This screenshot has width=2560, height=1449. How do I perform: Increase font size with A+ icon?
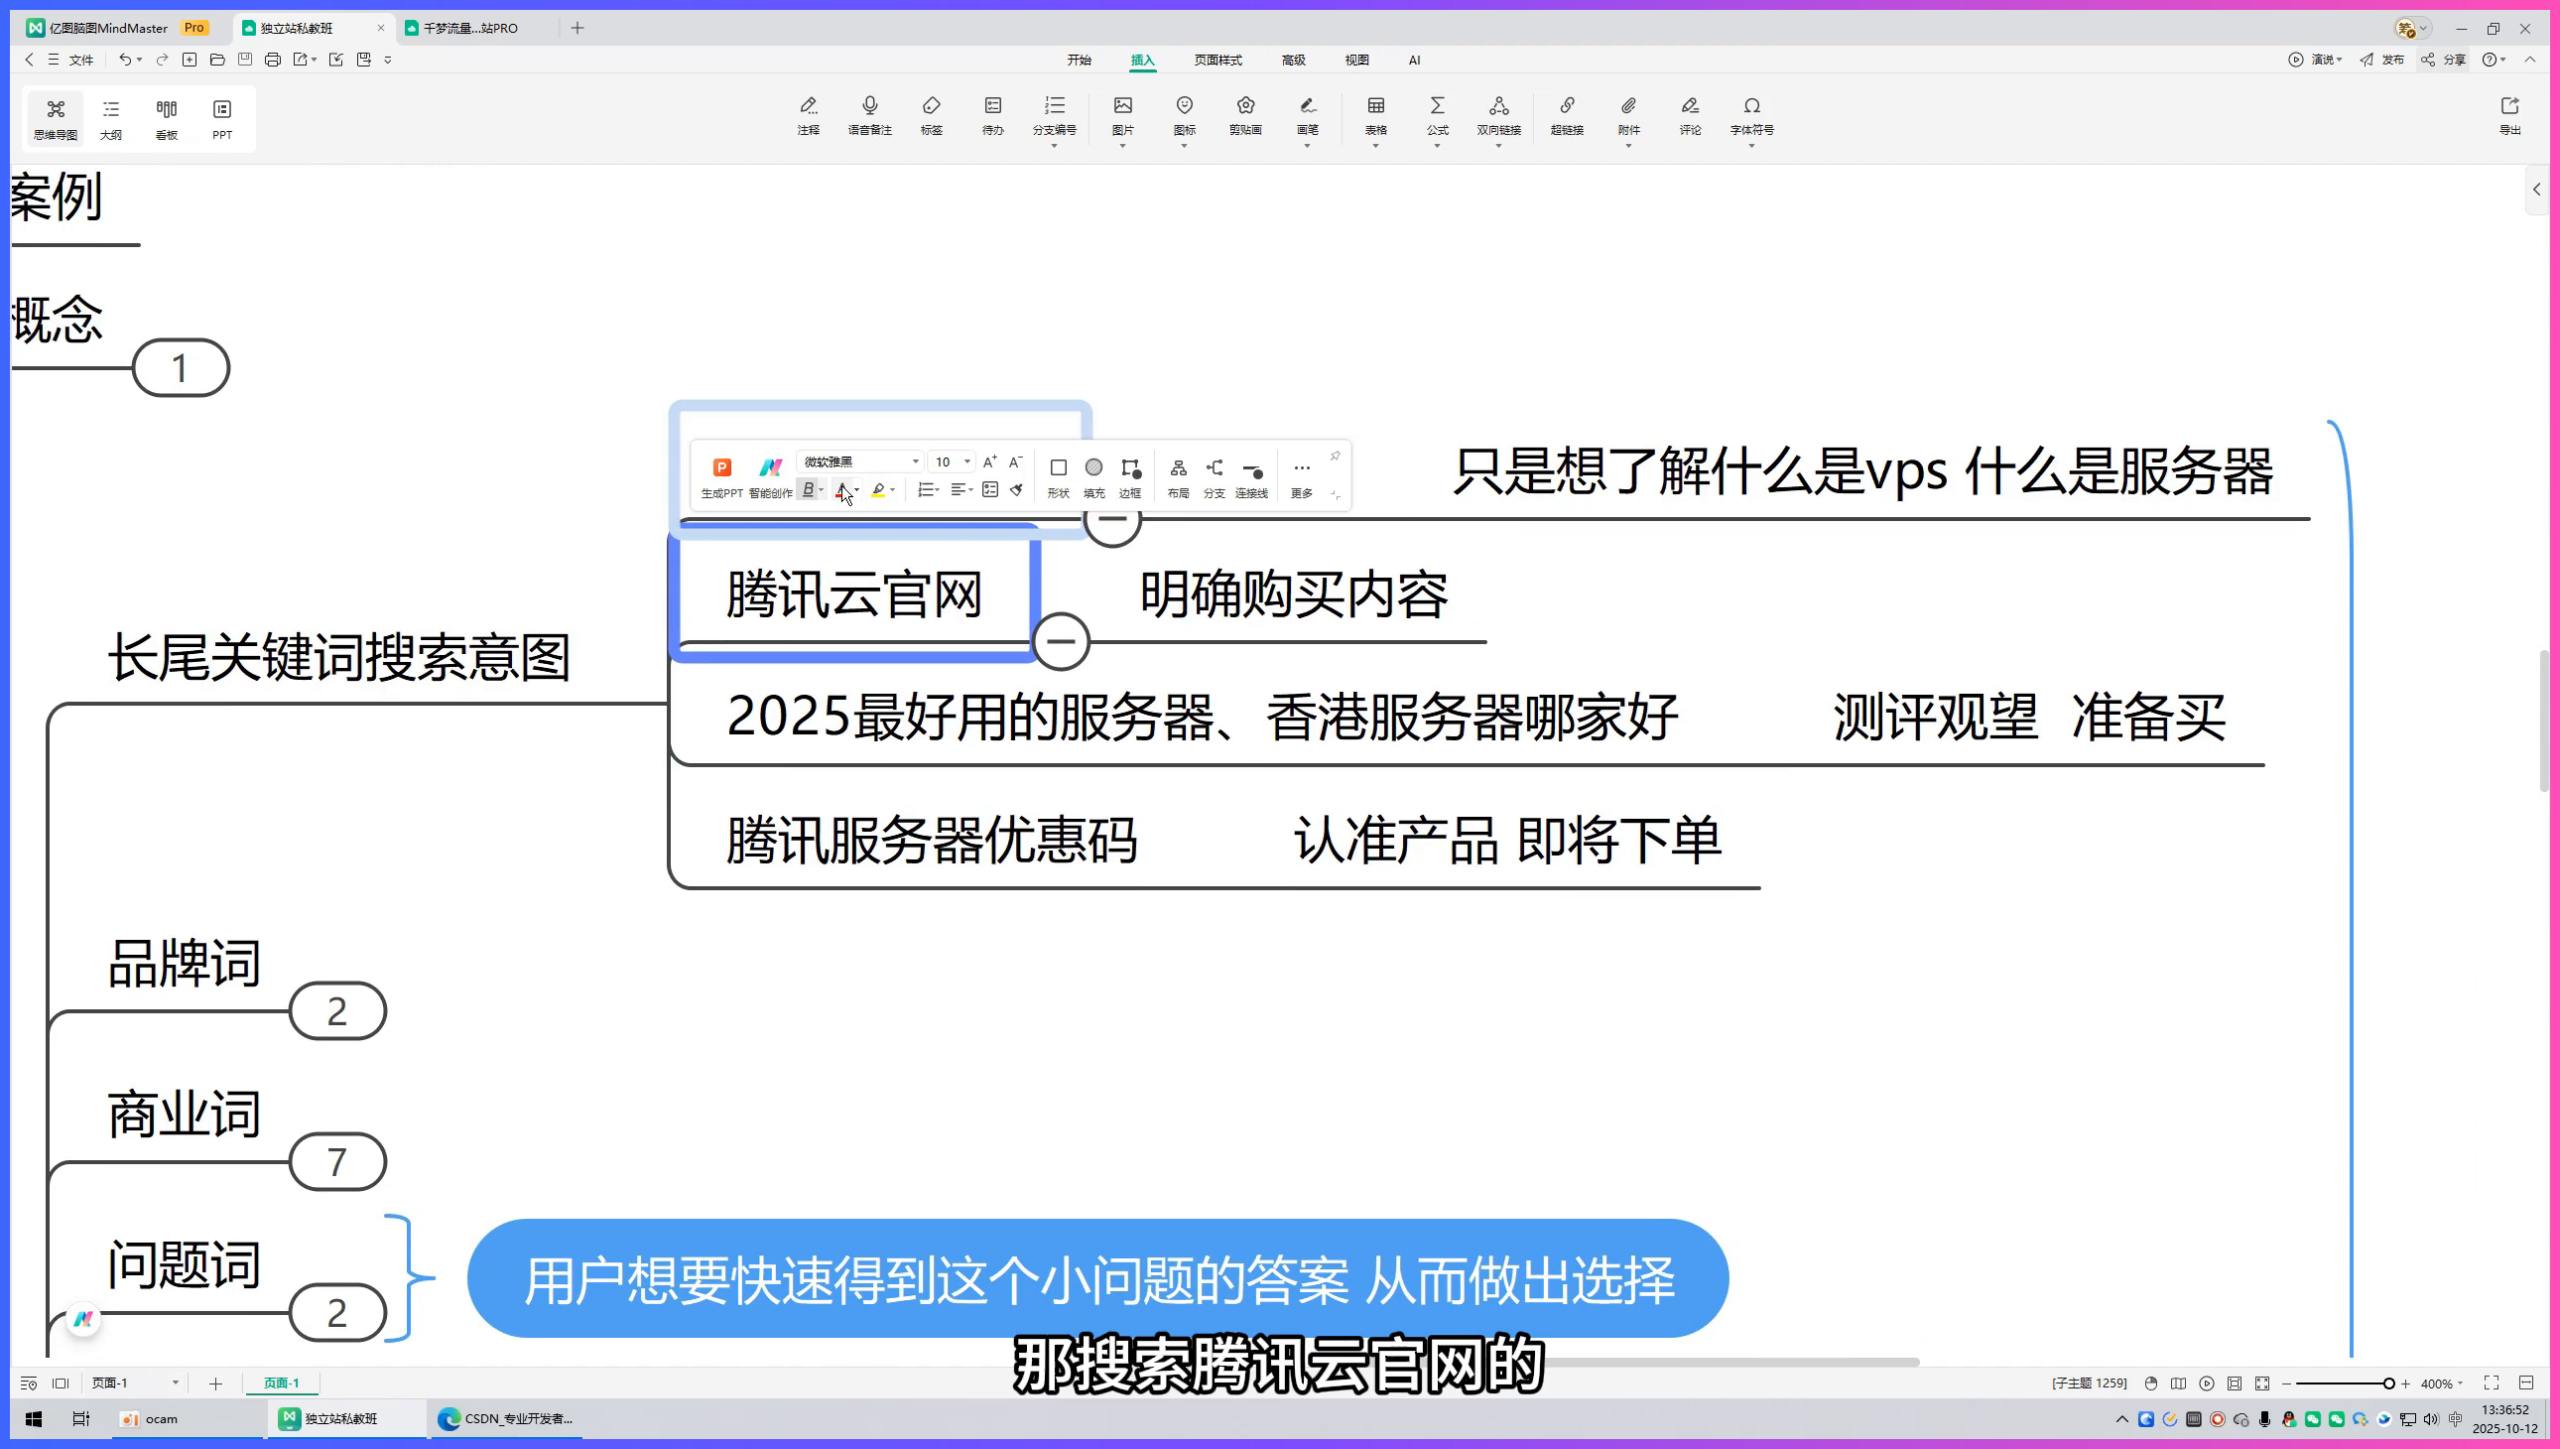[989, 462]
